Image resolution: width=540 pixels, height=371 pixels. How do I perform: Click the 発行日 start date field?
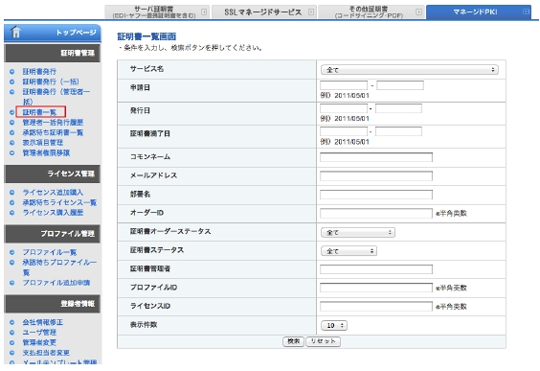(344, 109)
